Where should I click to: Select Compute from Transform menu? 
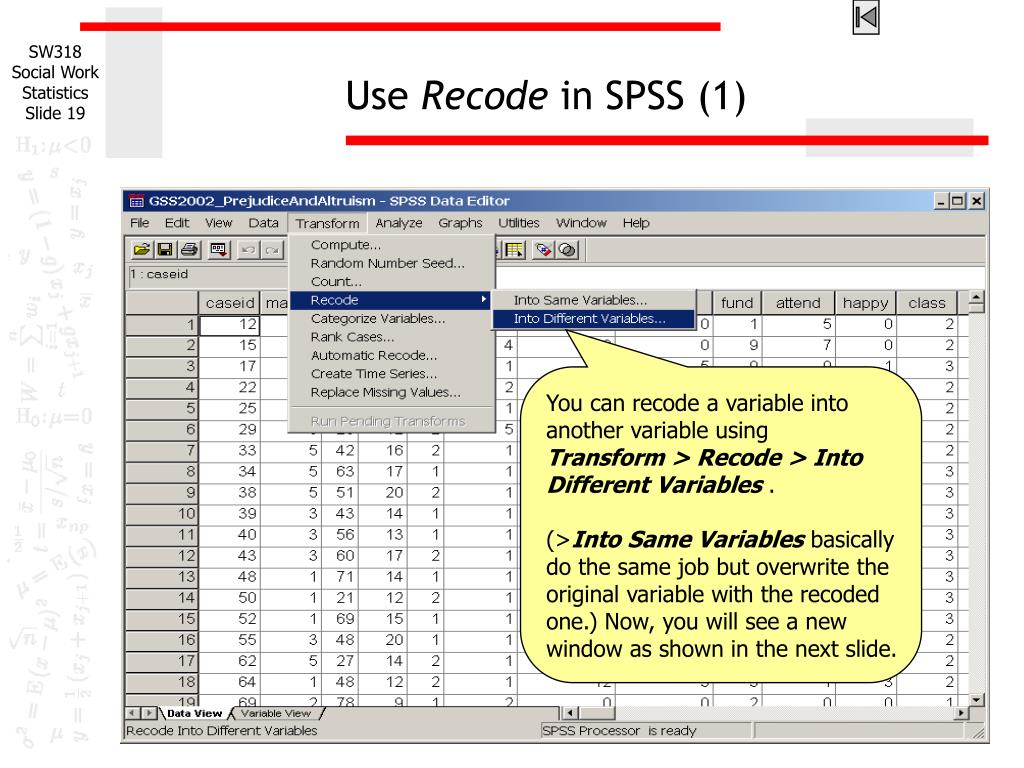[x=345, y=245]
